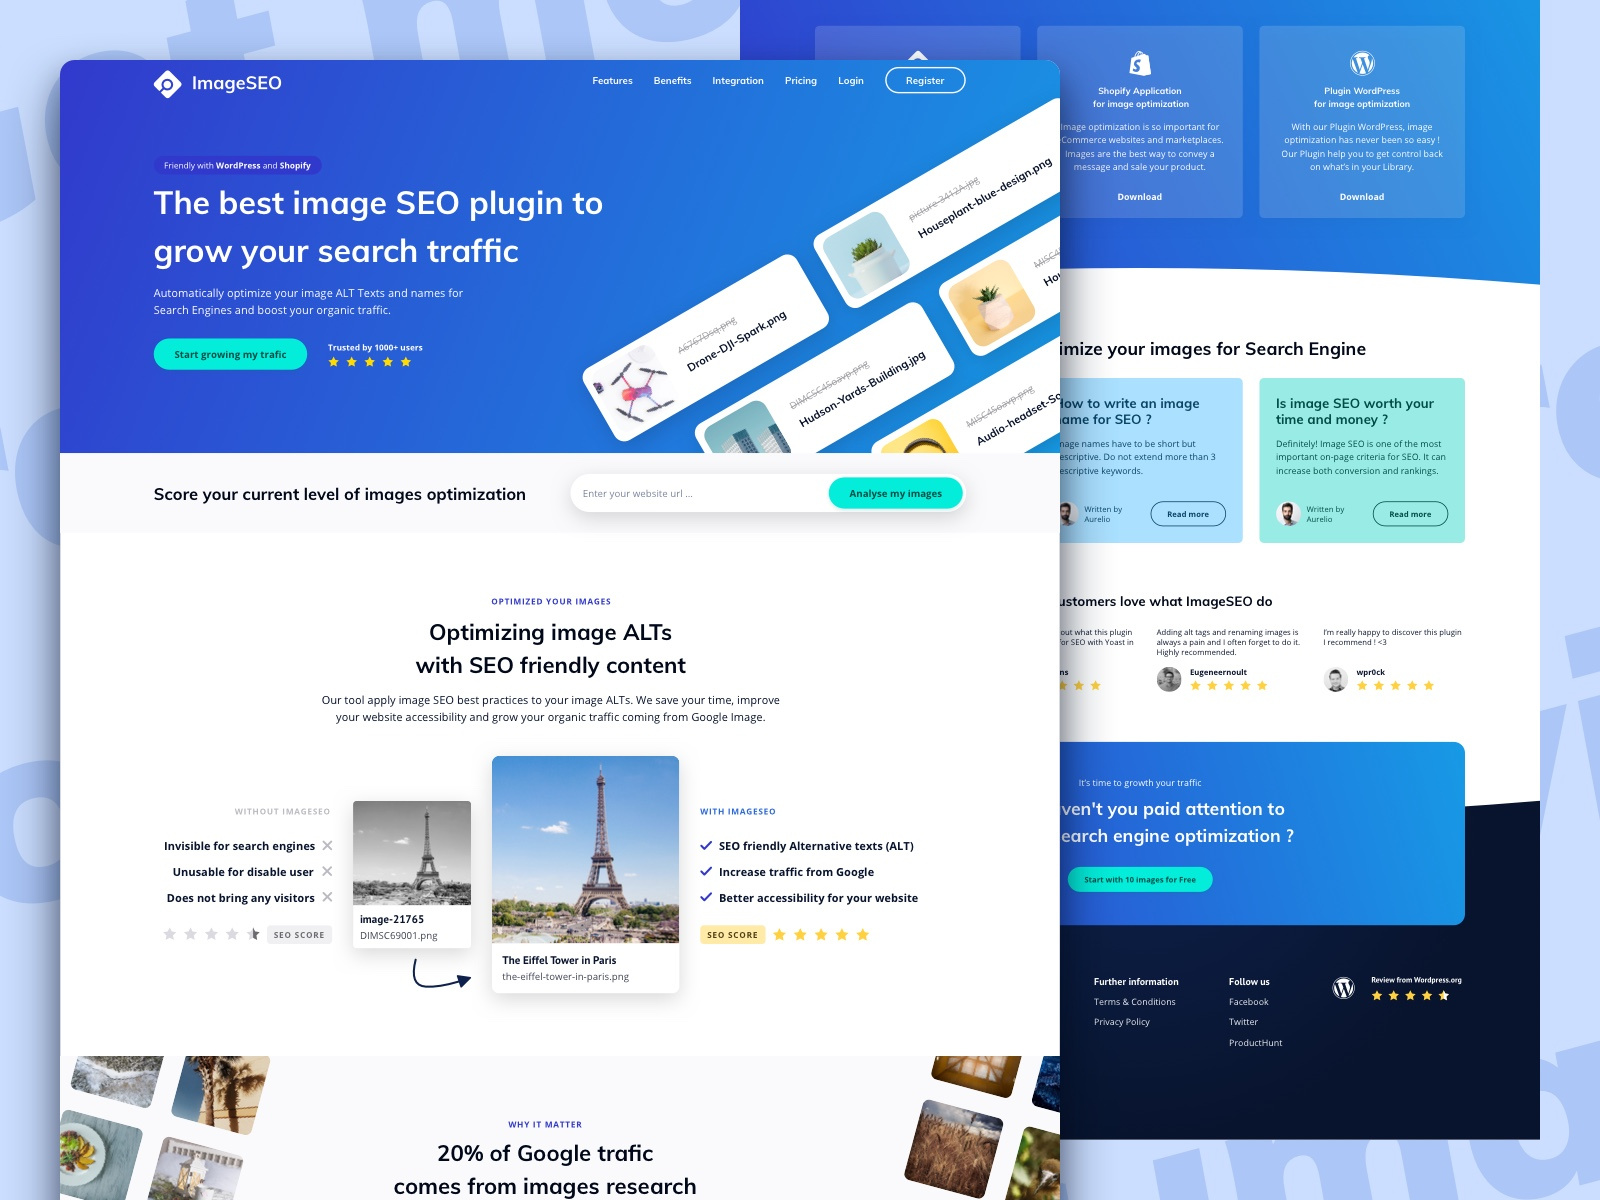Click Read more on image name article

pos(1188,514)
